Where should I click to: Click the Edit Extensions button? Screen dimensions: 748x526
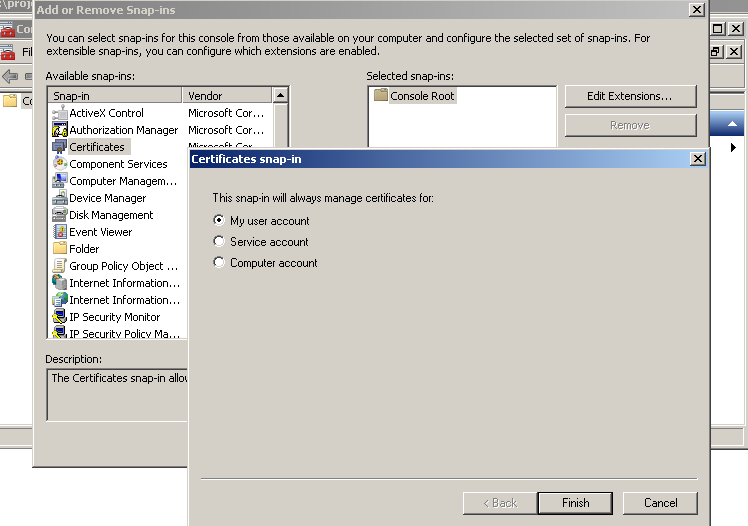pos(630,96)
